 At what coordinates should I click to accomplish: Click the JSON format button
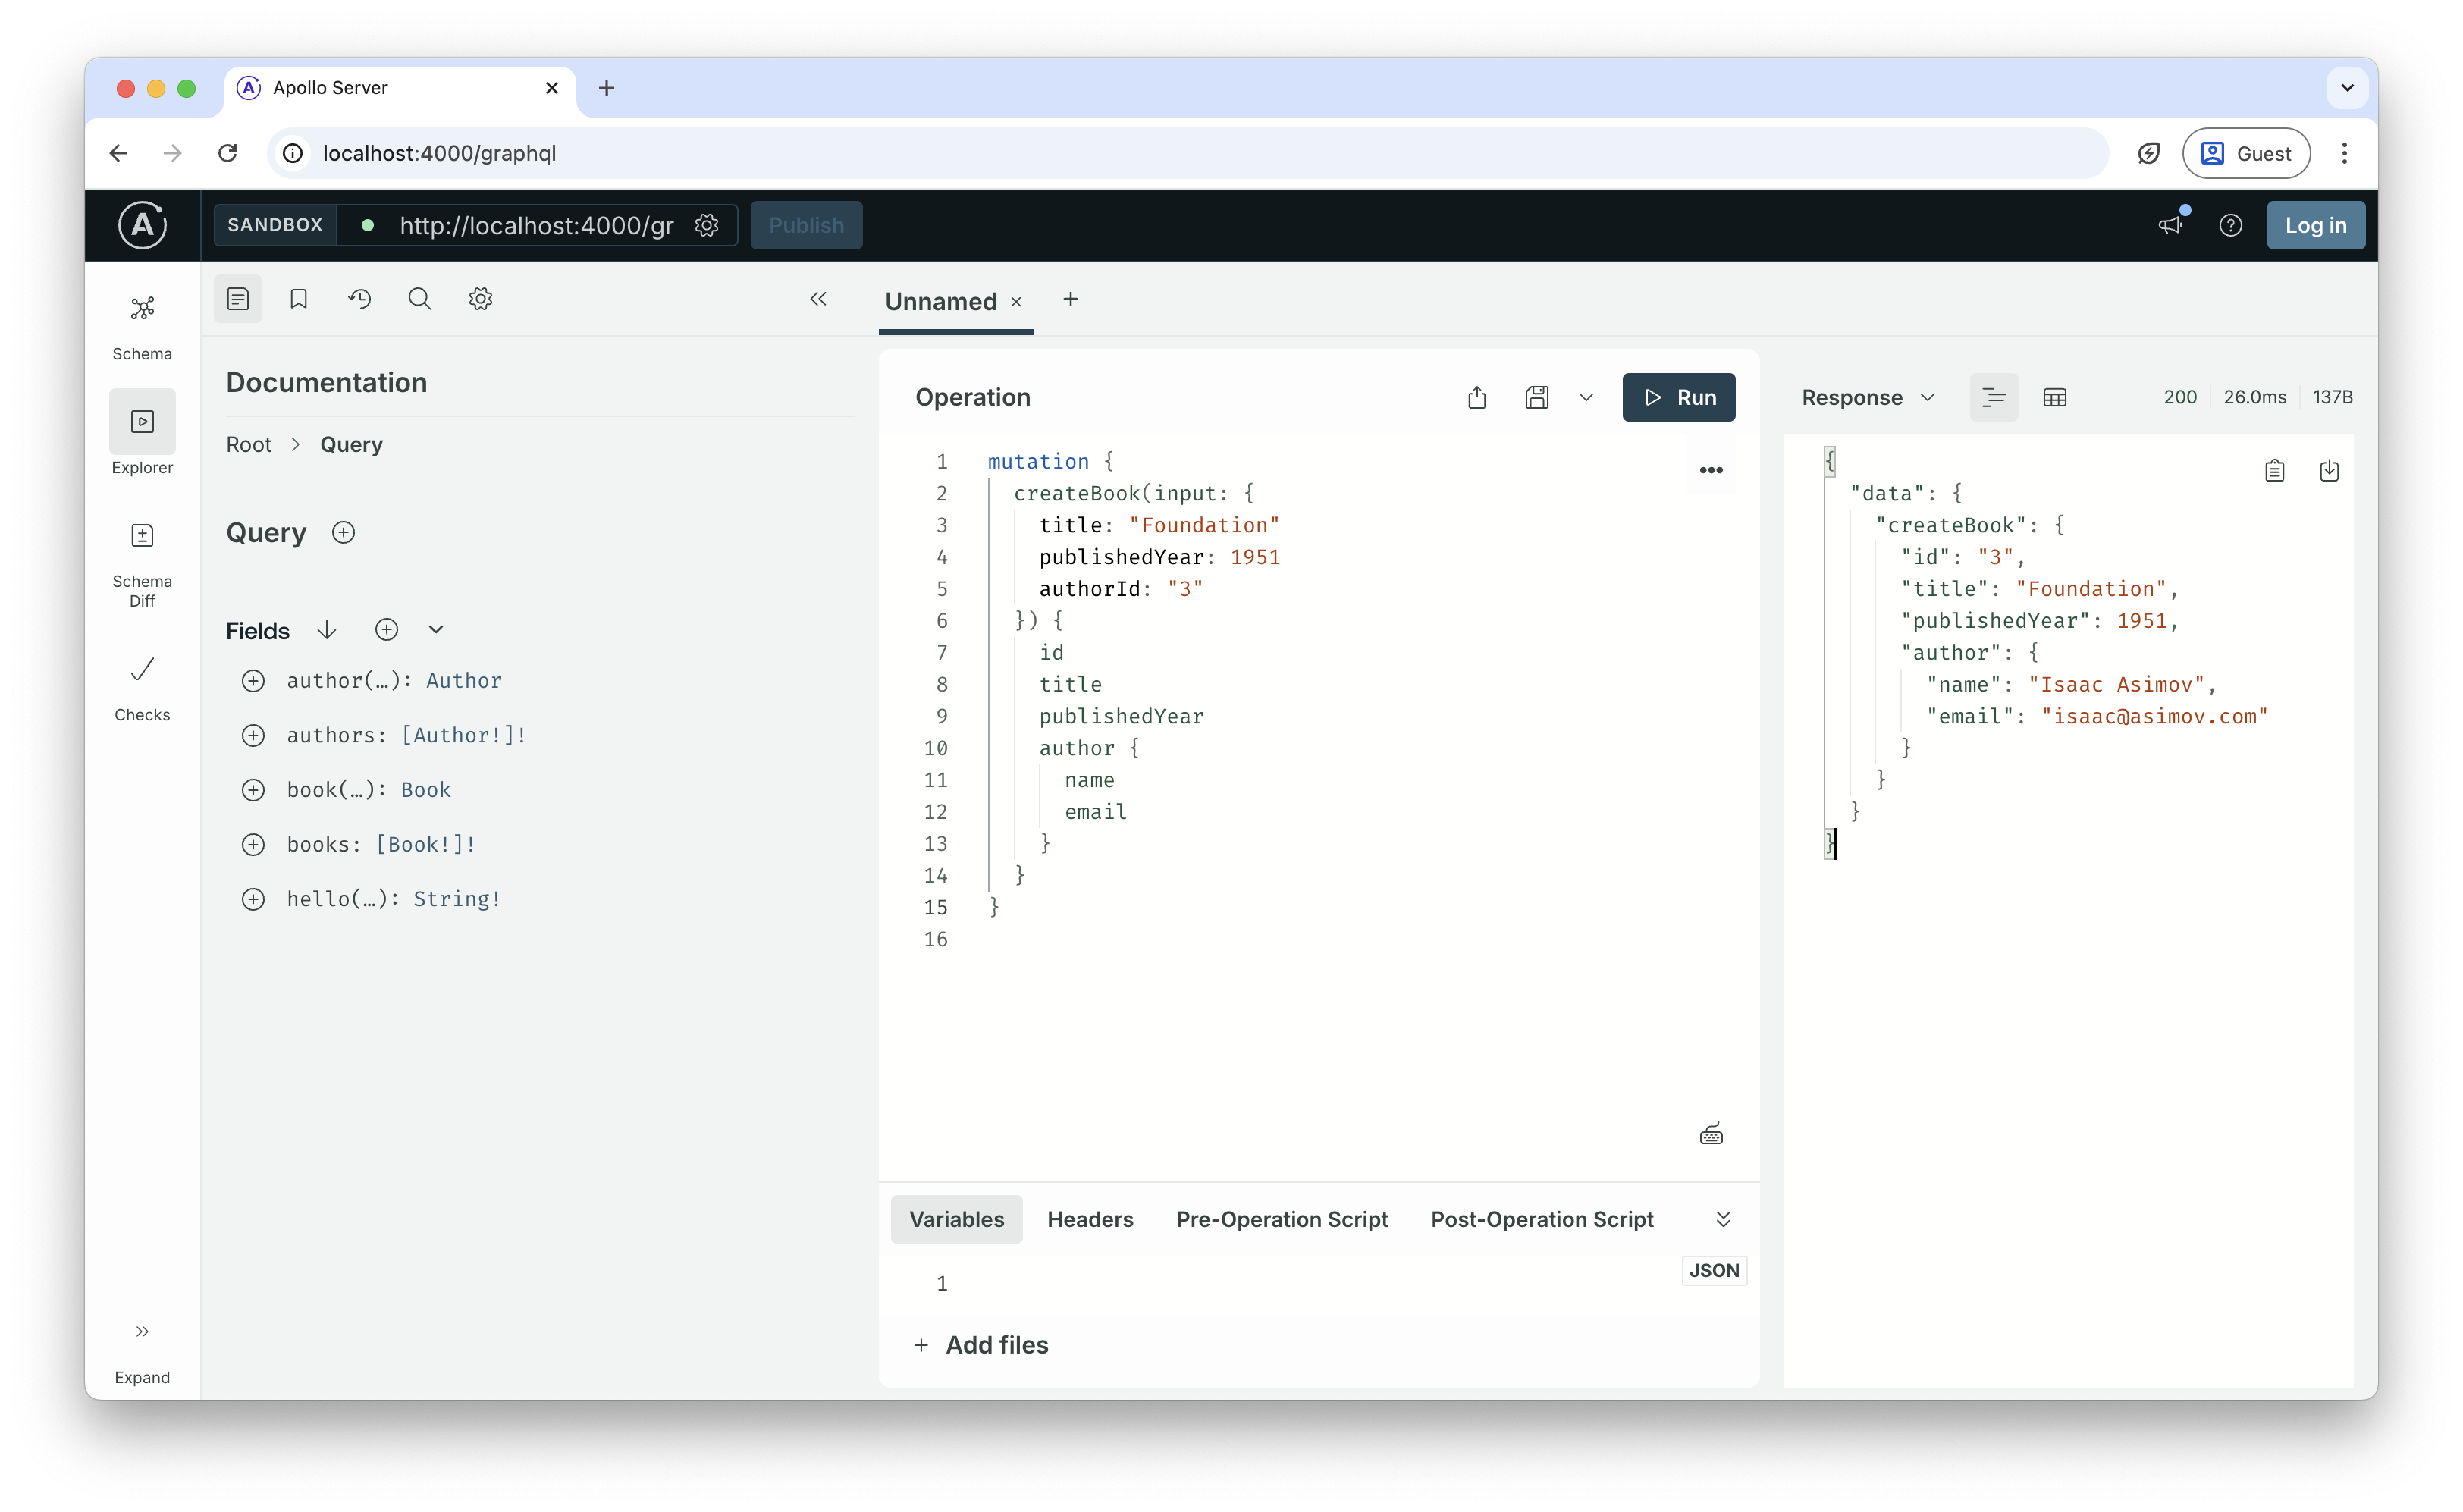(1714, 1270)
